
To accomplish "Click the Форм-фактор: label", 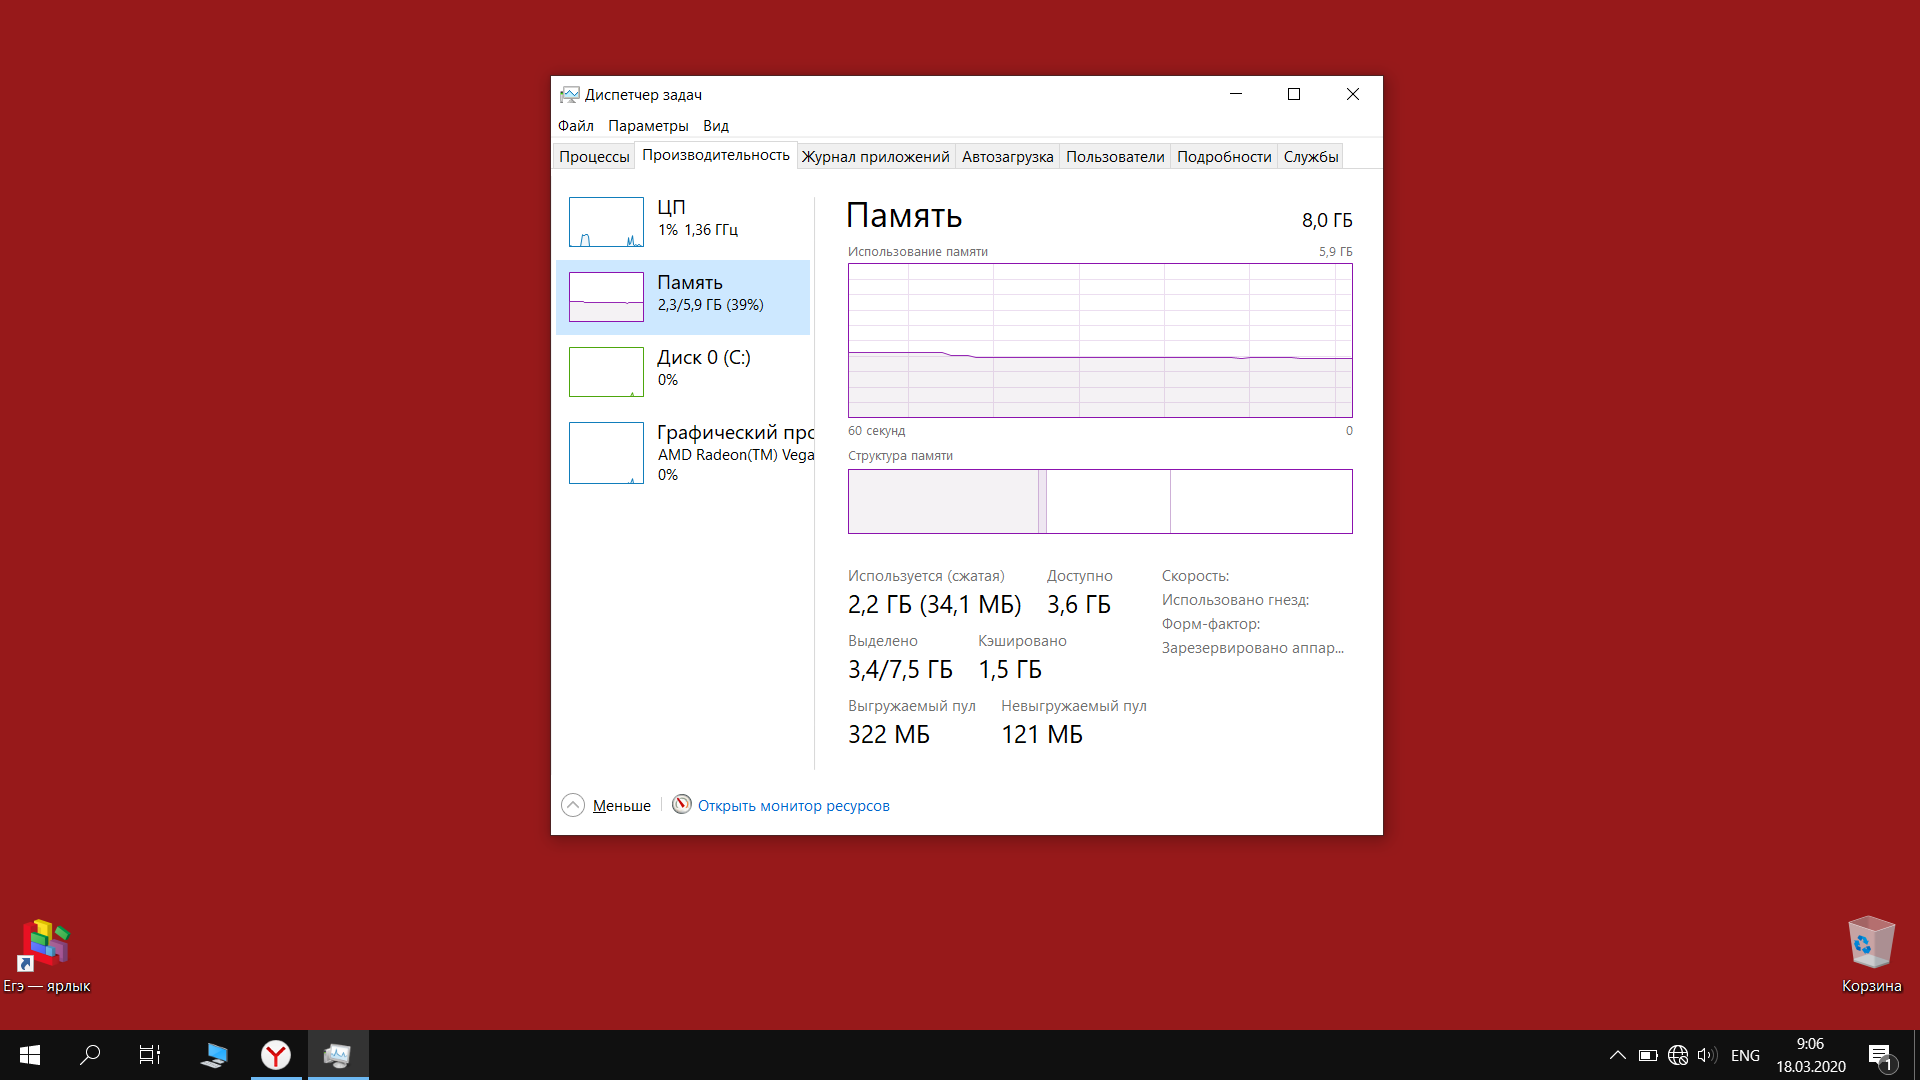I will (1211, 624).
